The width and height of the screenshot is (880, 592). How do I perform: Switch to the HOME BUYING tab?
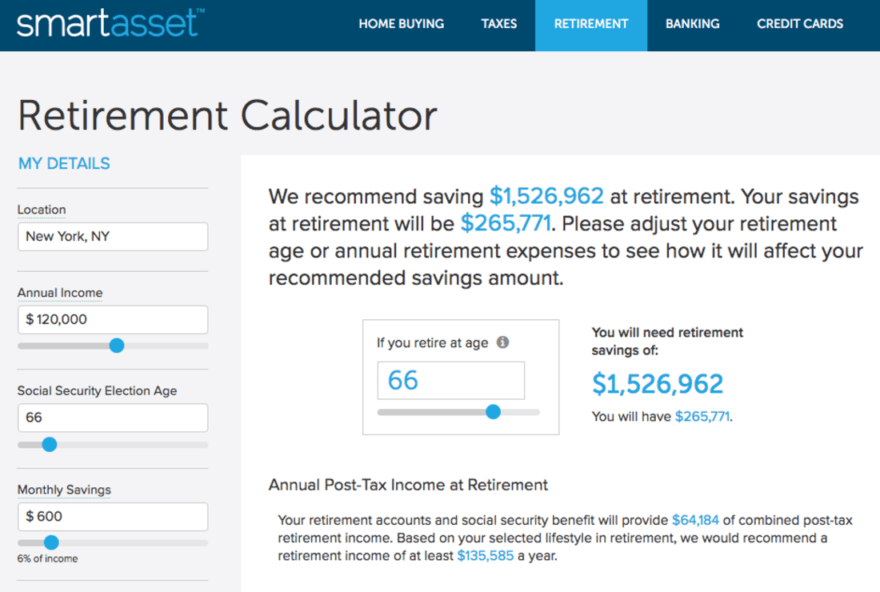pos(401,24)
